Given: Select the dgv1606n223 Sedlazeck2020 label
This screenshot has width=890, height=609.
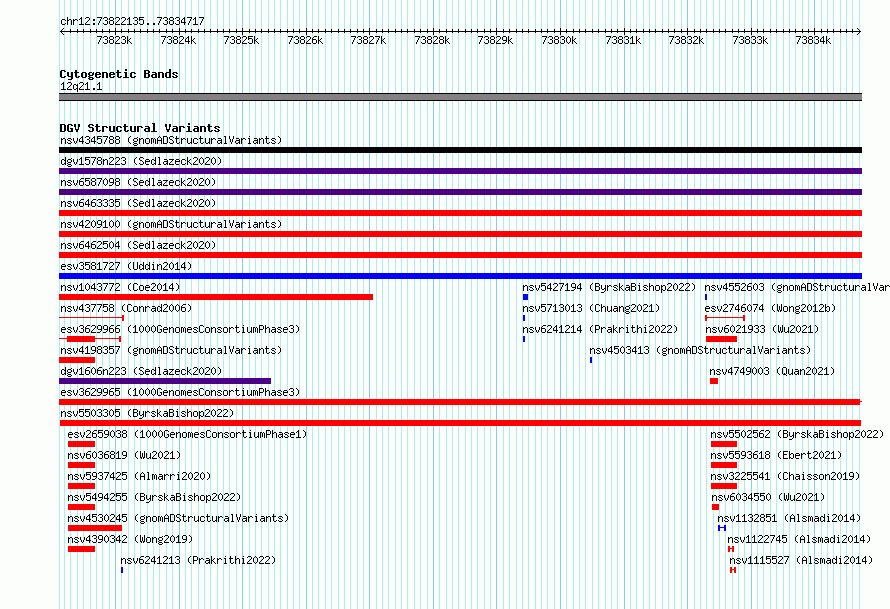Looking at the screenshot, I should (141, 371).
